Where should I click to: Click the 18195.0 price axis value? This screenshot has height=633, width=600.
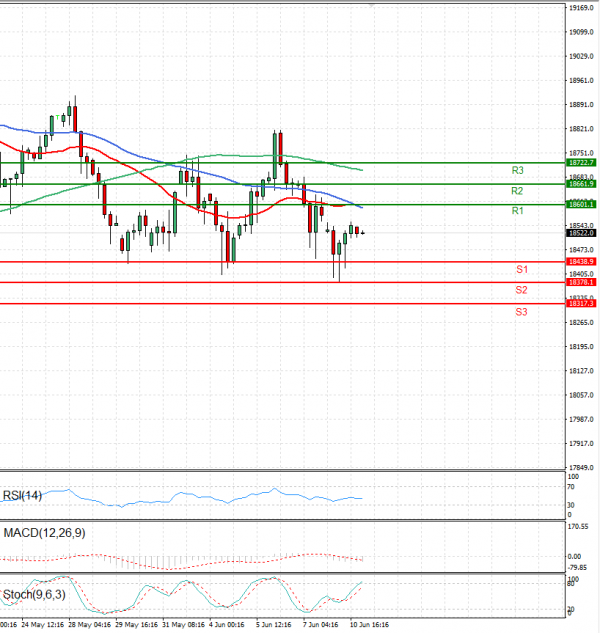click(x=581, y=347)
